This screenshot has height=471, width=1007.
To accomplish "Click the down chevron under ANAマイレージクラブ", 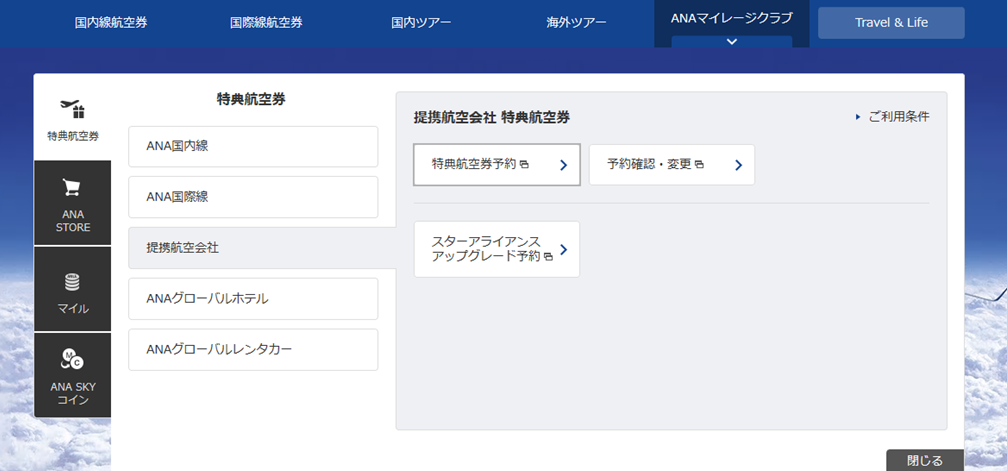I will 731,42.
